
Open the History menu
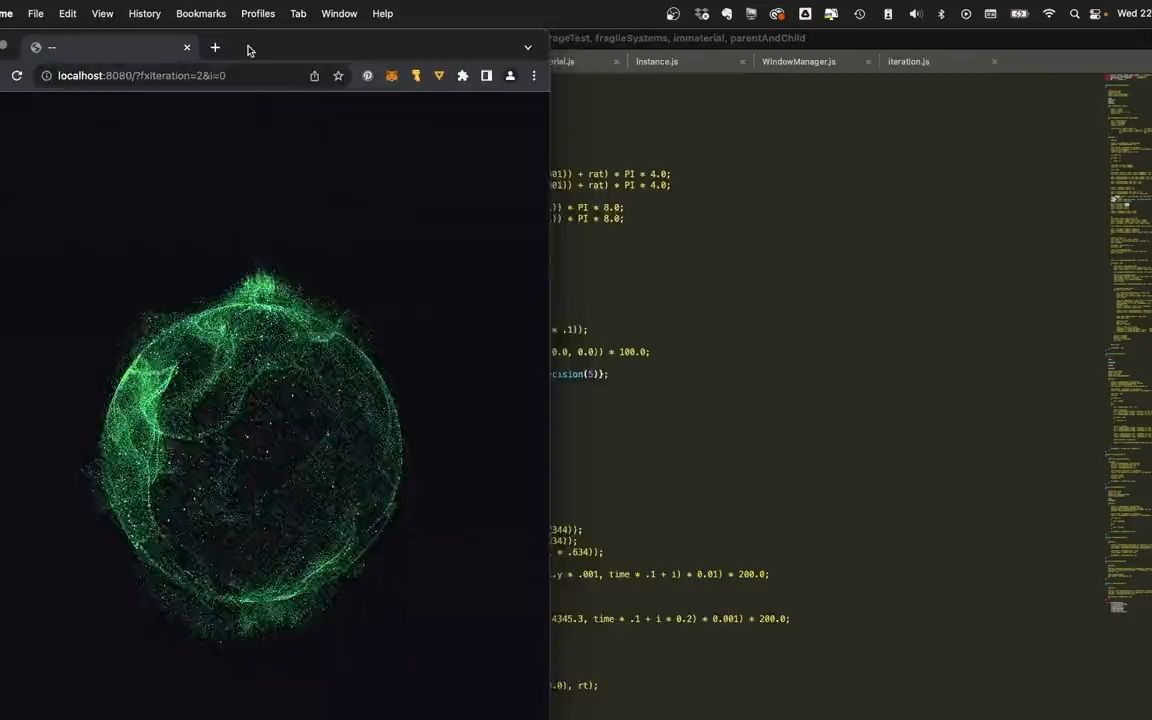(145, 13)
